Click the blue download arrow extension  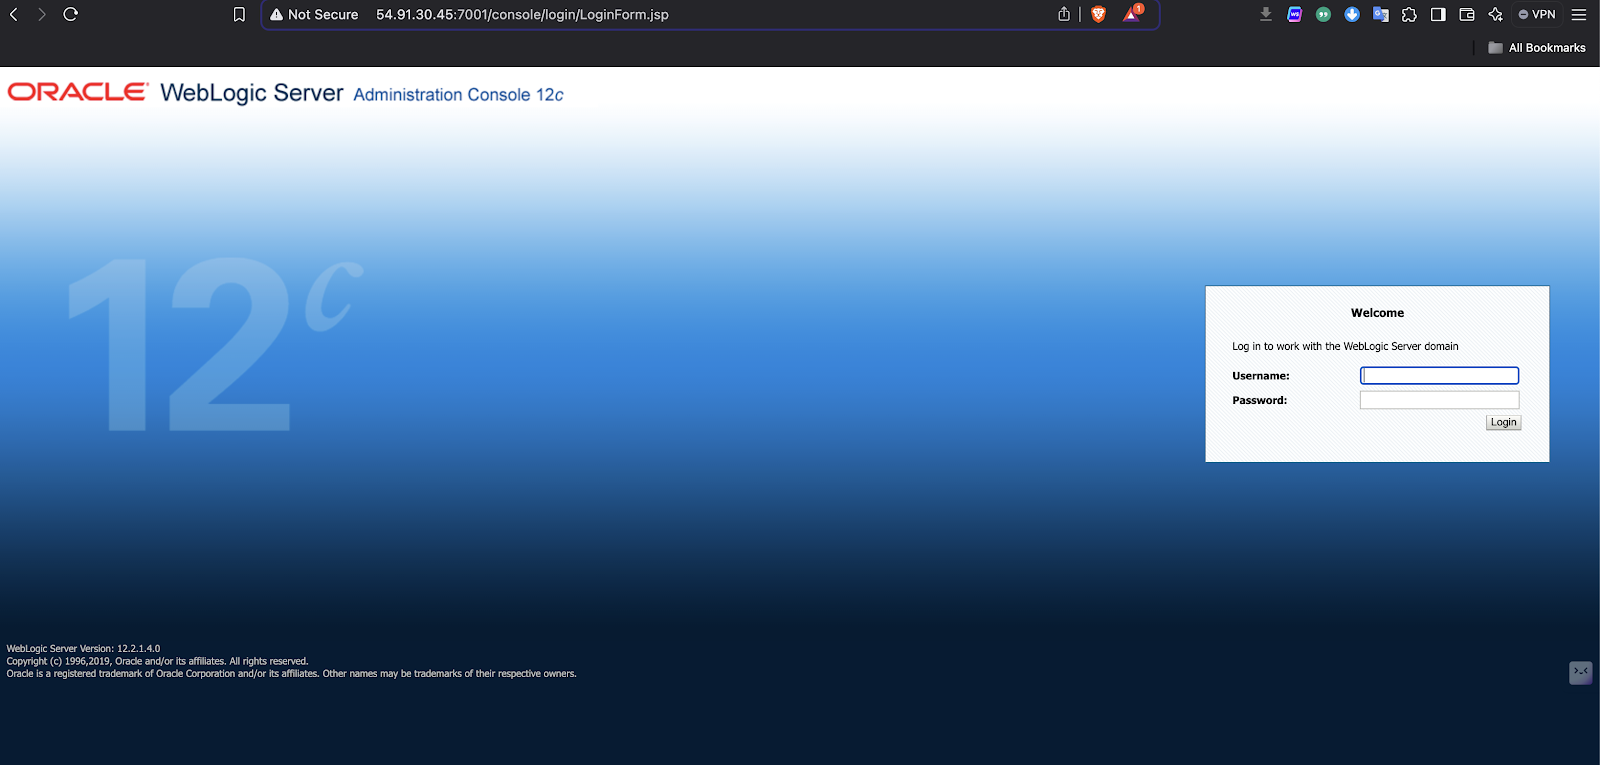(x=1352, y=14)
